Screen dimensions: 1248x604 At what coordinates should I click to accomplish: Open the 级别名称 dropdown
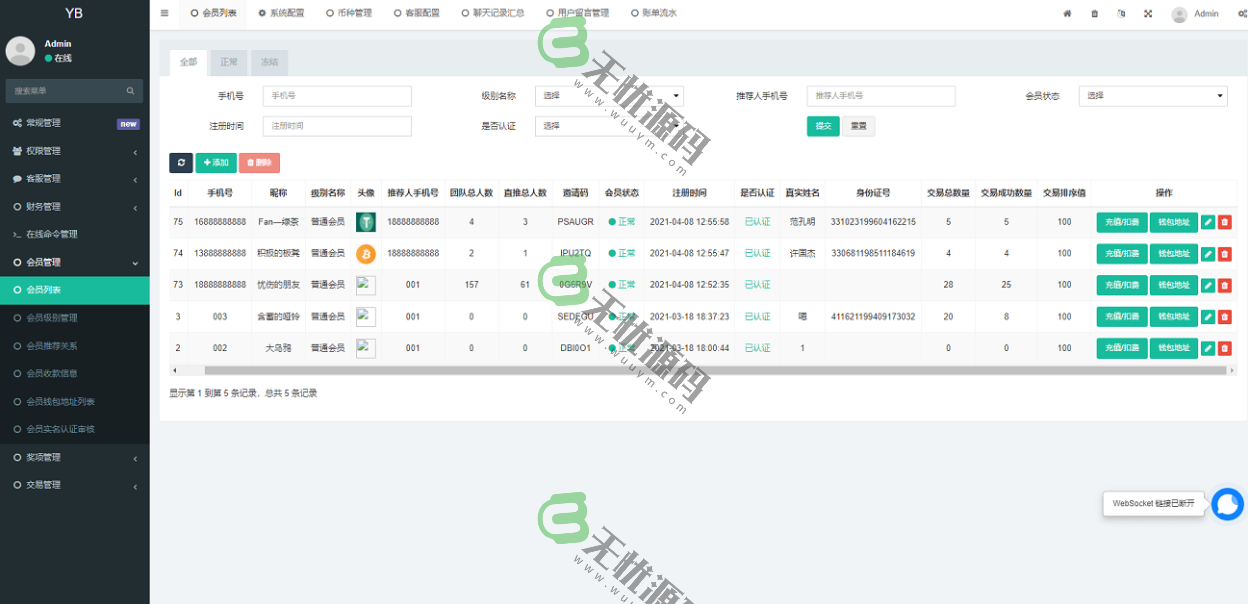(609, 96)
